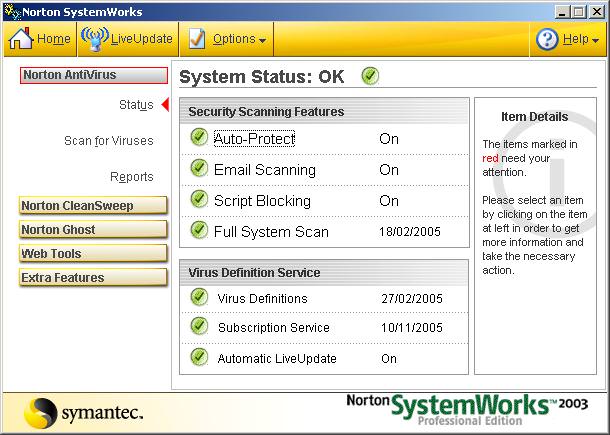Select the Full System Scan item

click(x=271, y=232)
